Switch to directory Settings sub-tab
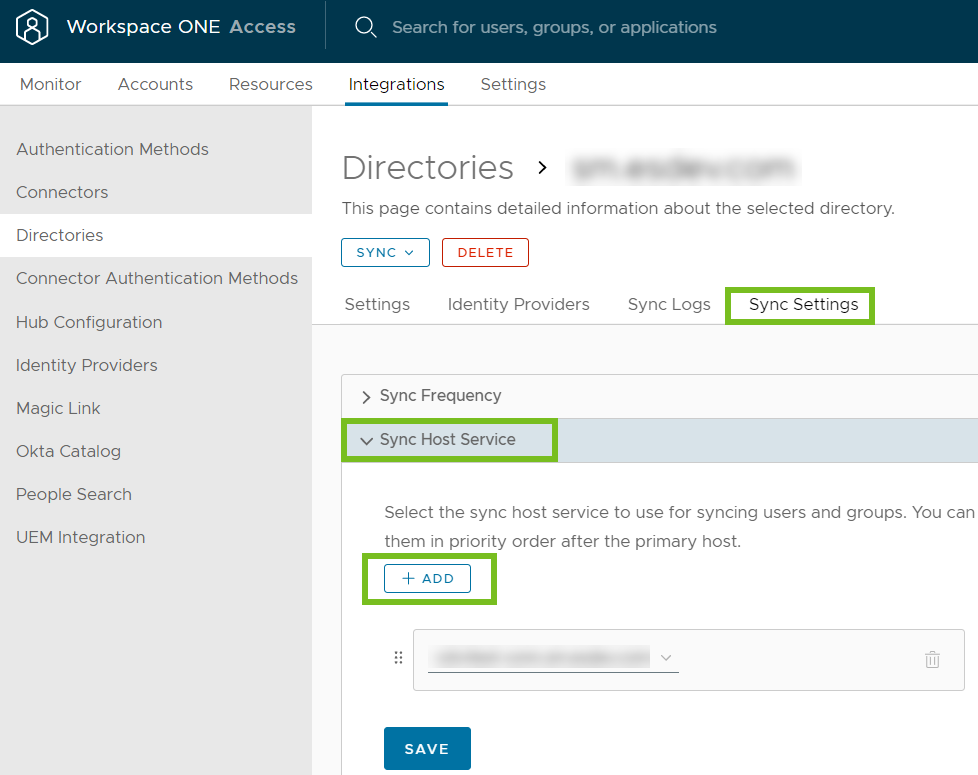The height and width of the screenshot is (775, 978). 377,304
